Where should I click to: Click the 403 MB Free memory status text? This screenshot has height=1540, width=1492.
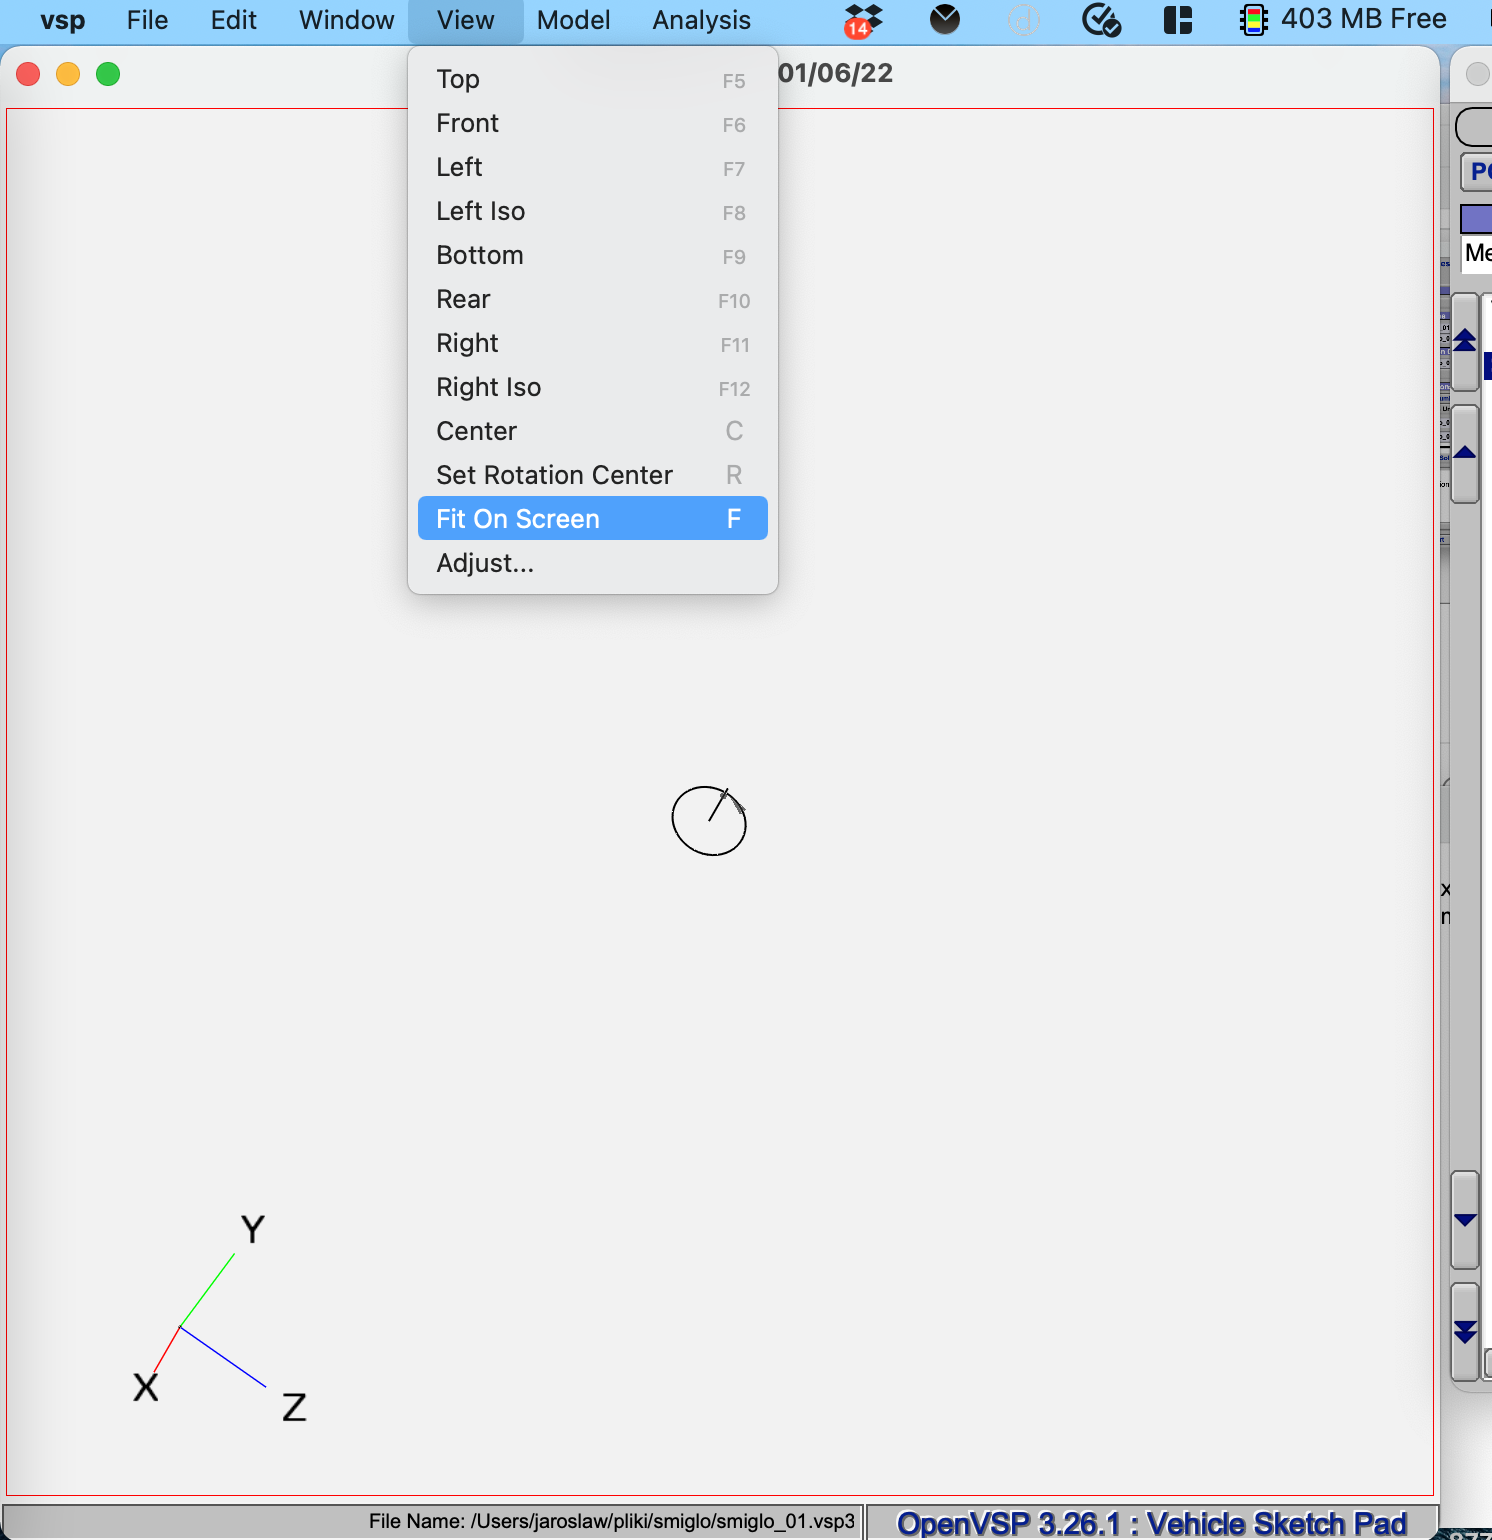(x=1363, y=20)
